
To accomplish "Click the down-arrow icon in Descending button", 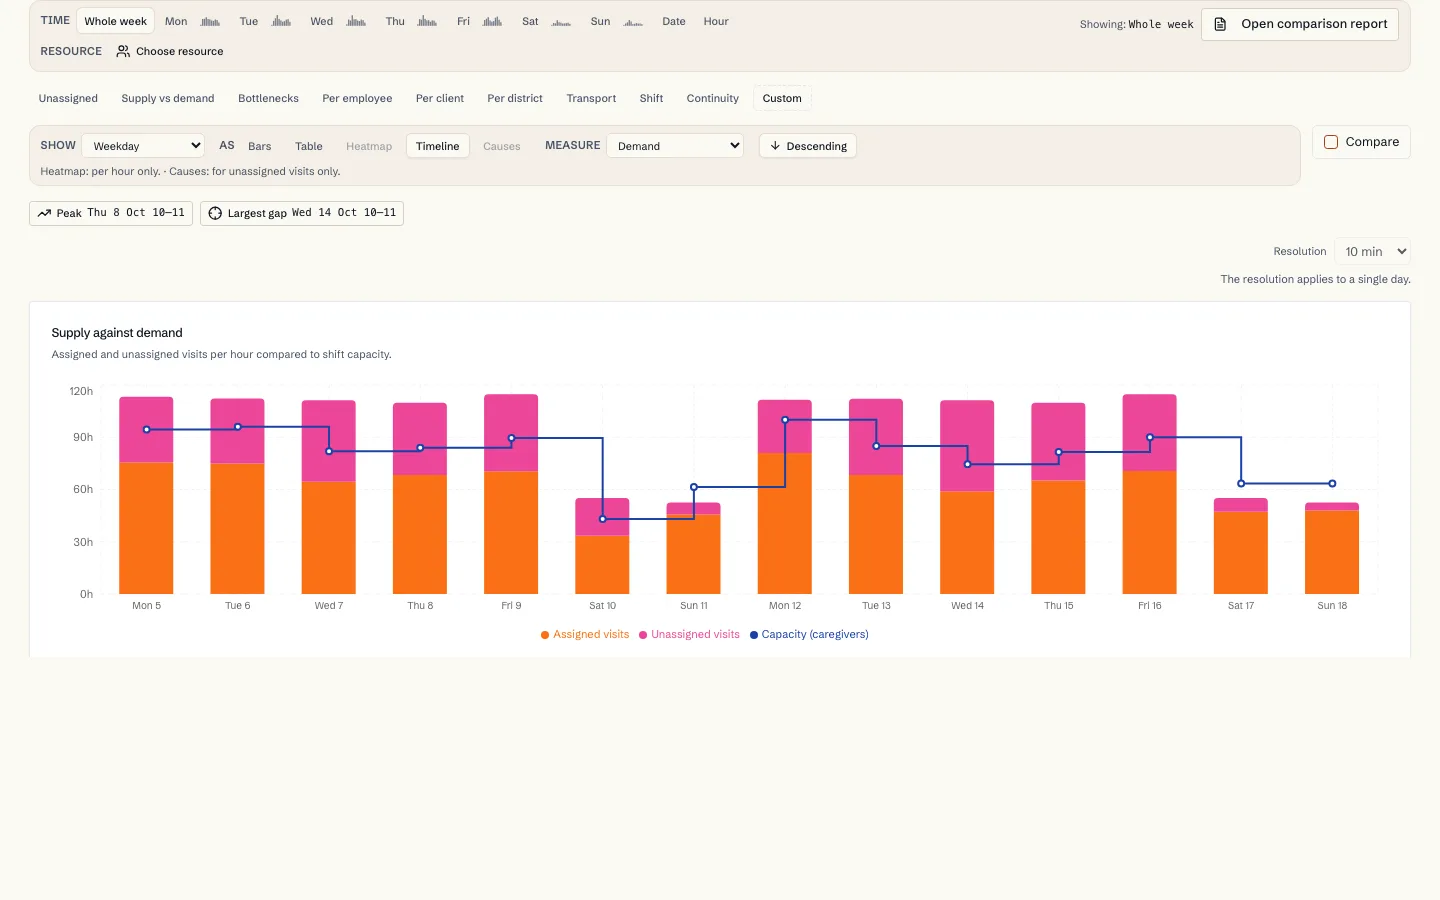I will [775, 146].
